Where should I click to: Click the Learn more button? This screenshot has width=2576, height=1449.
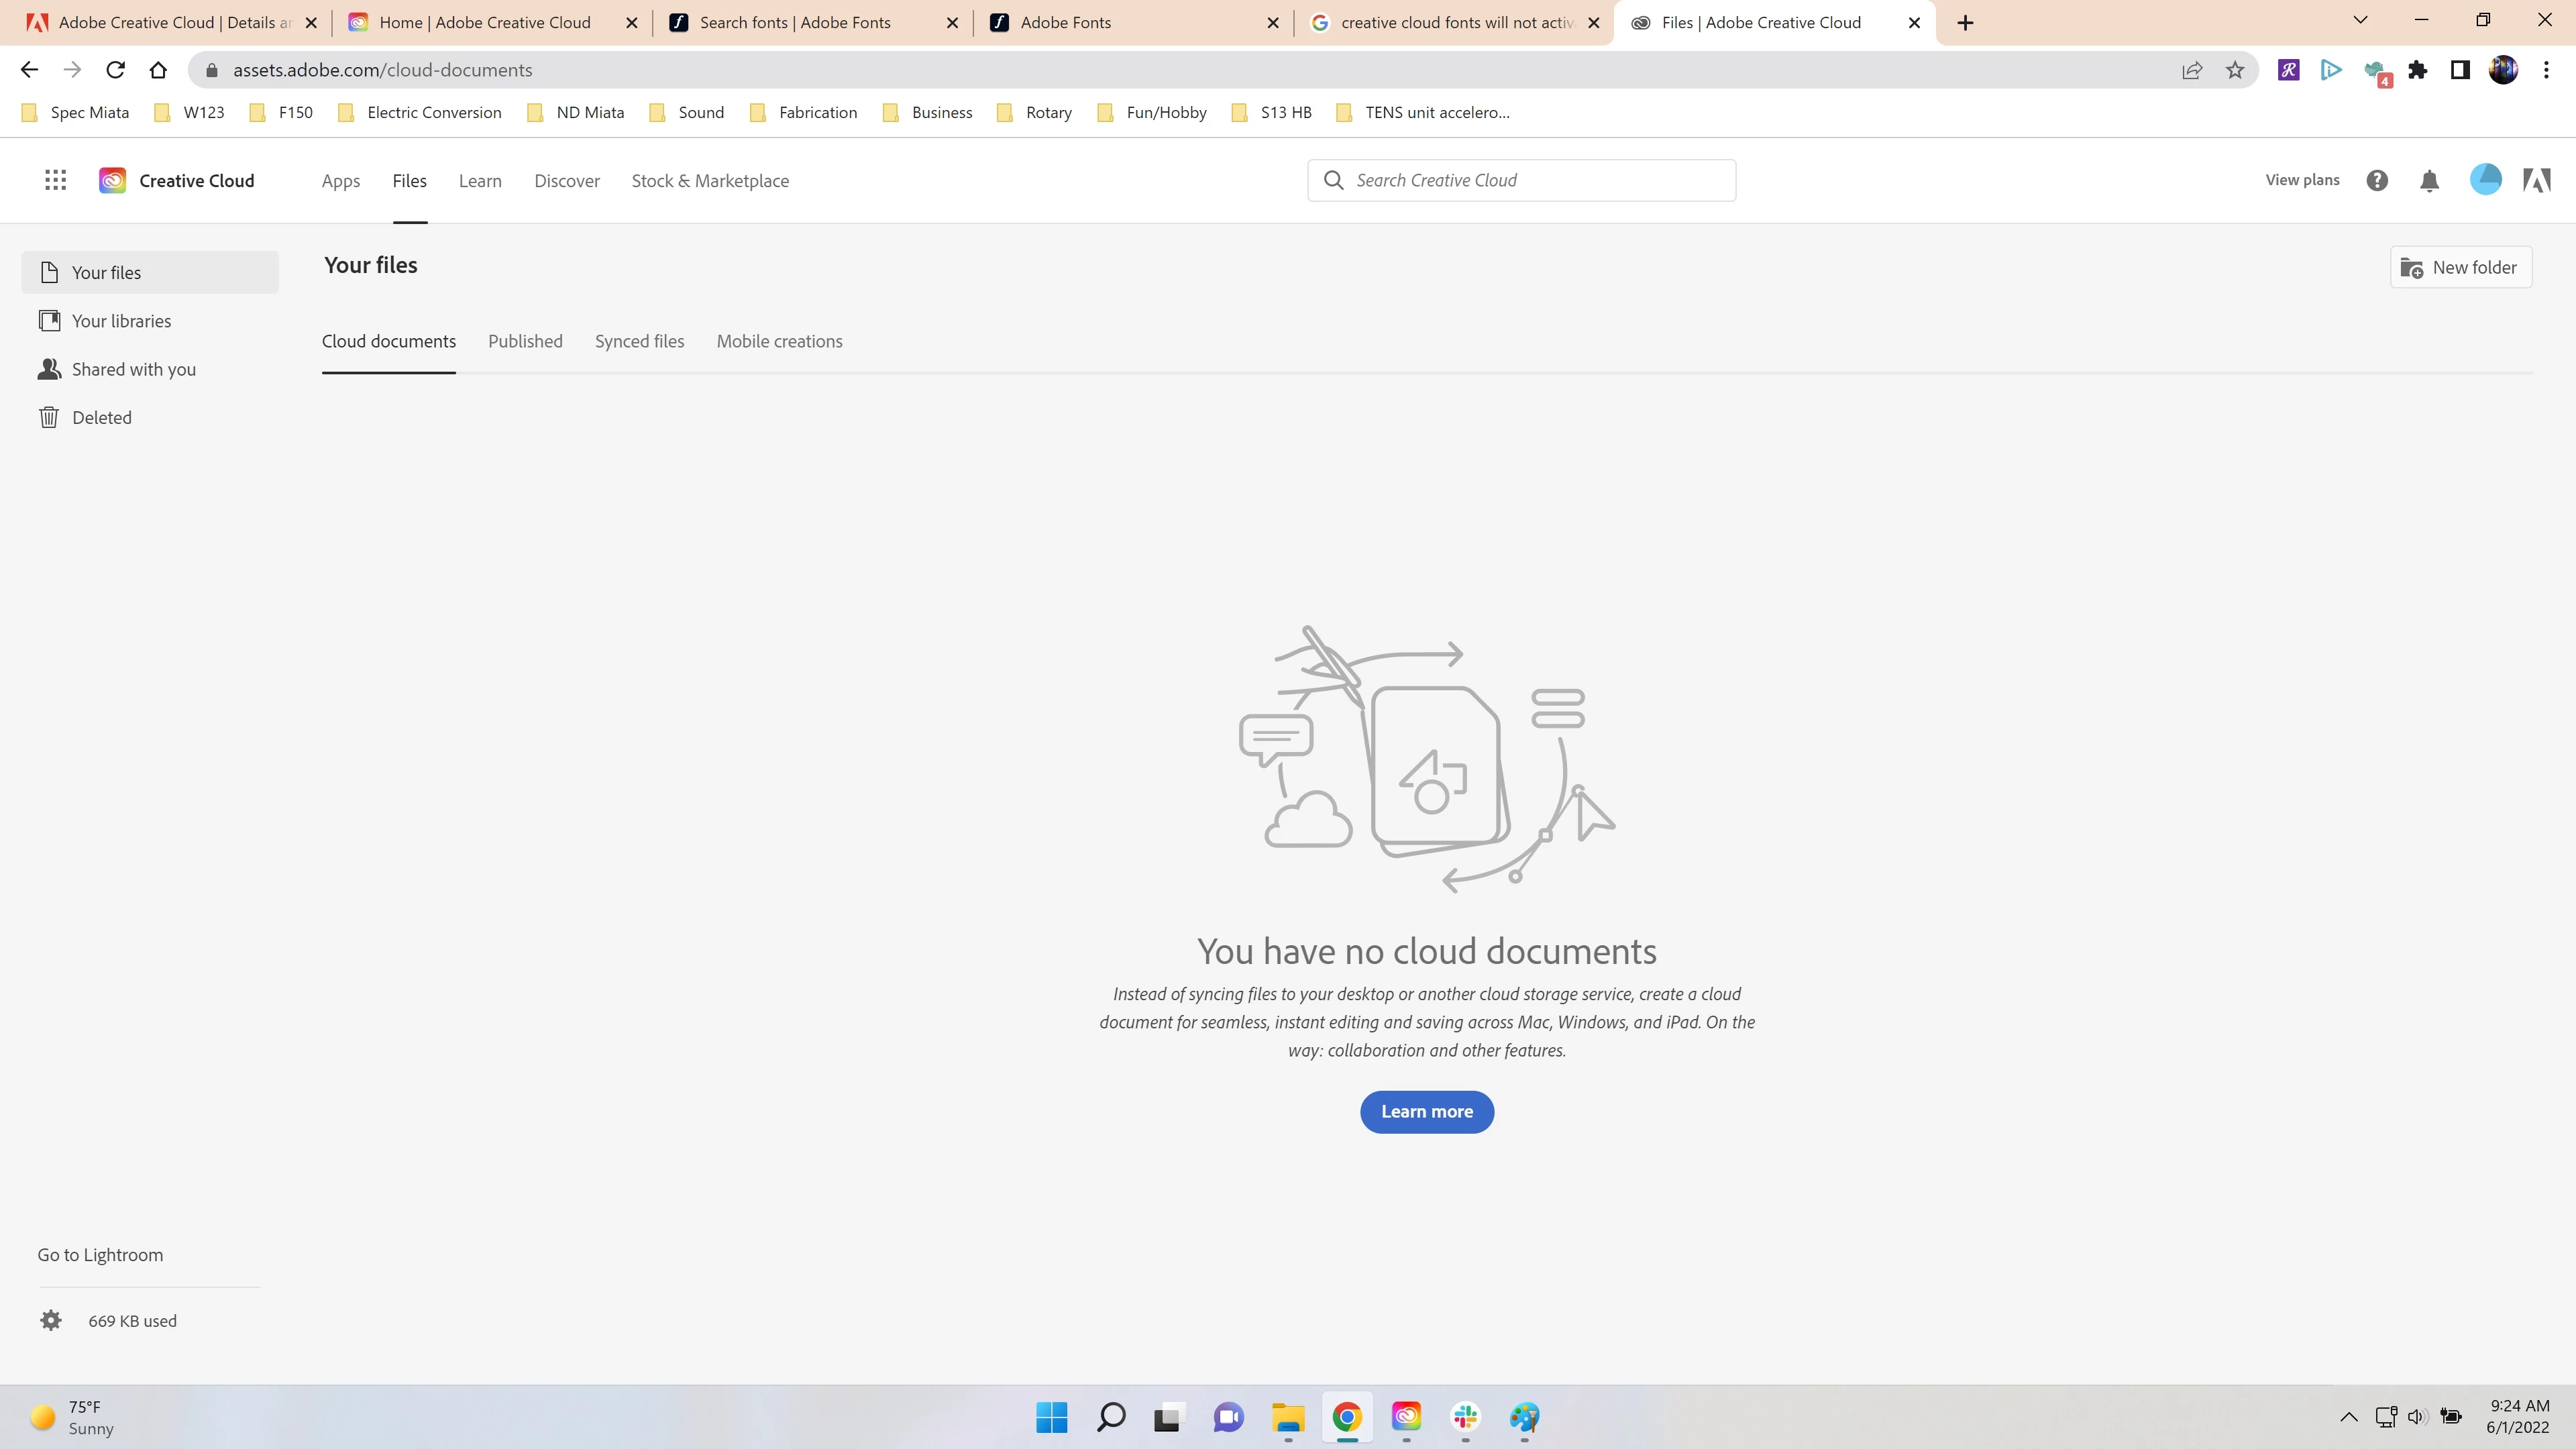[x=1426, y=1111]
